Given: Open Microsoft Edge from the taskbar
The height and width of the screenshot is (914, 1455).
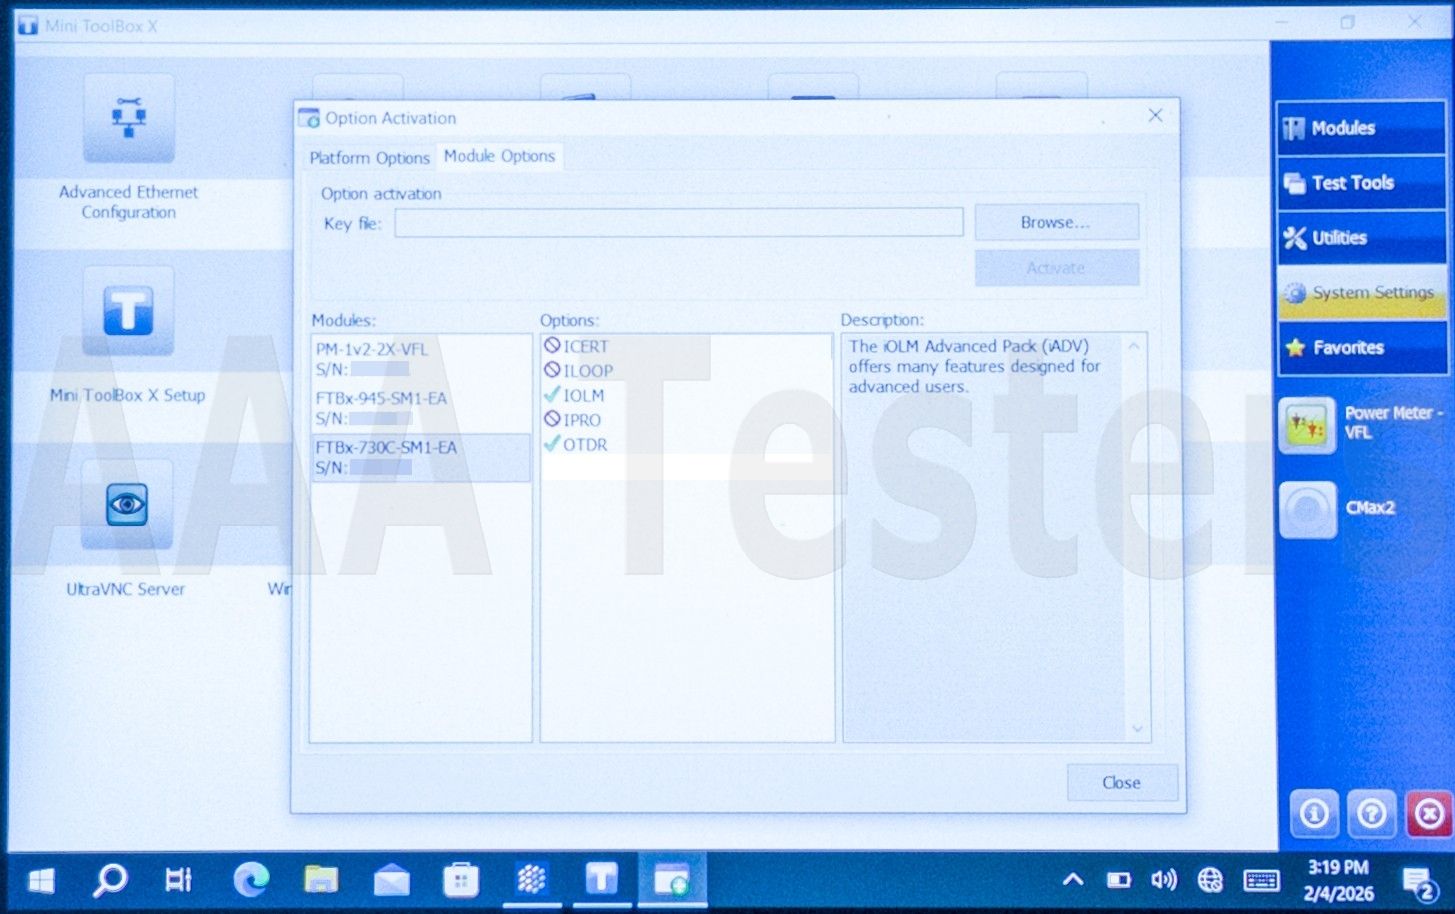Looking at the screenshot, I should tap(251, 880).
